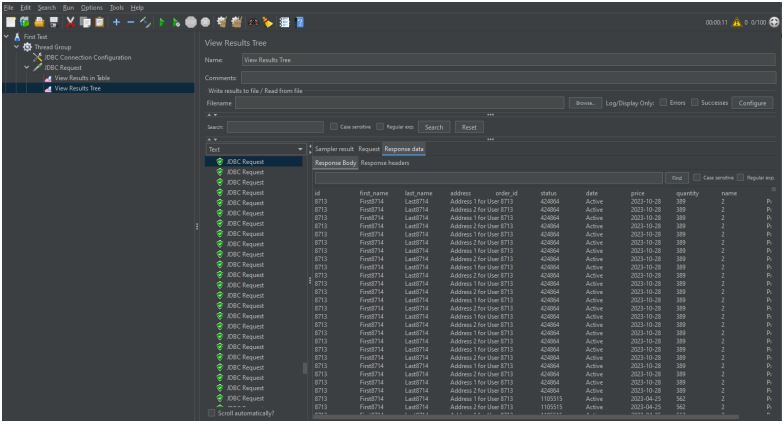Collapse the Thread Group tree node

click(17, 47)
